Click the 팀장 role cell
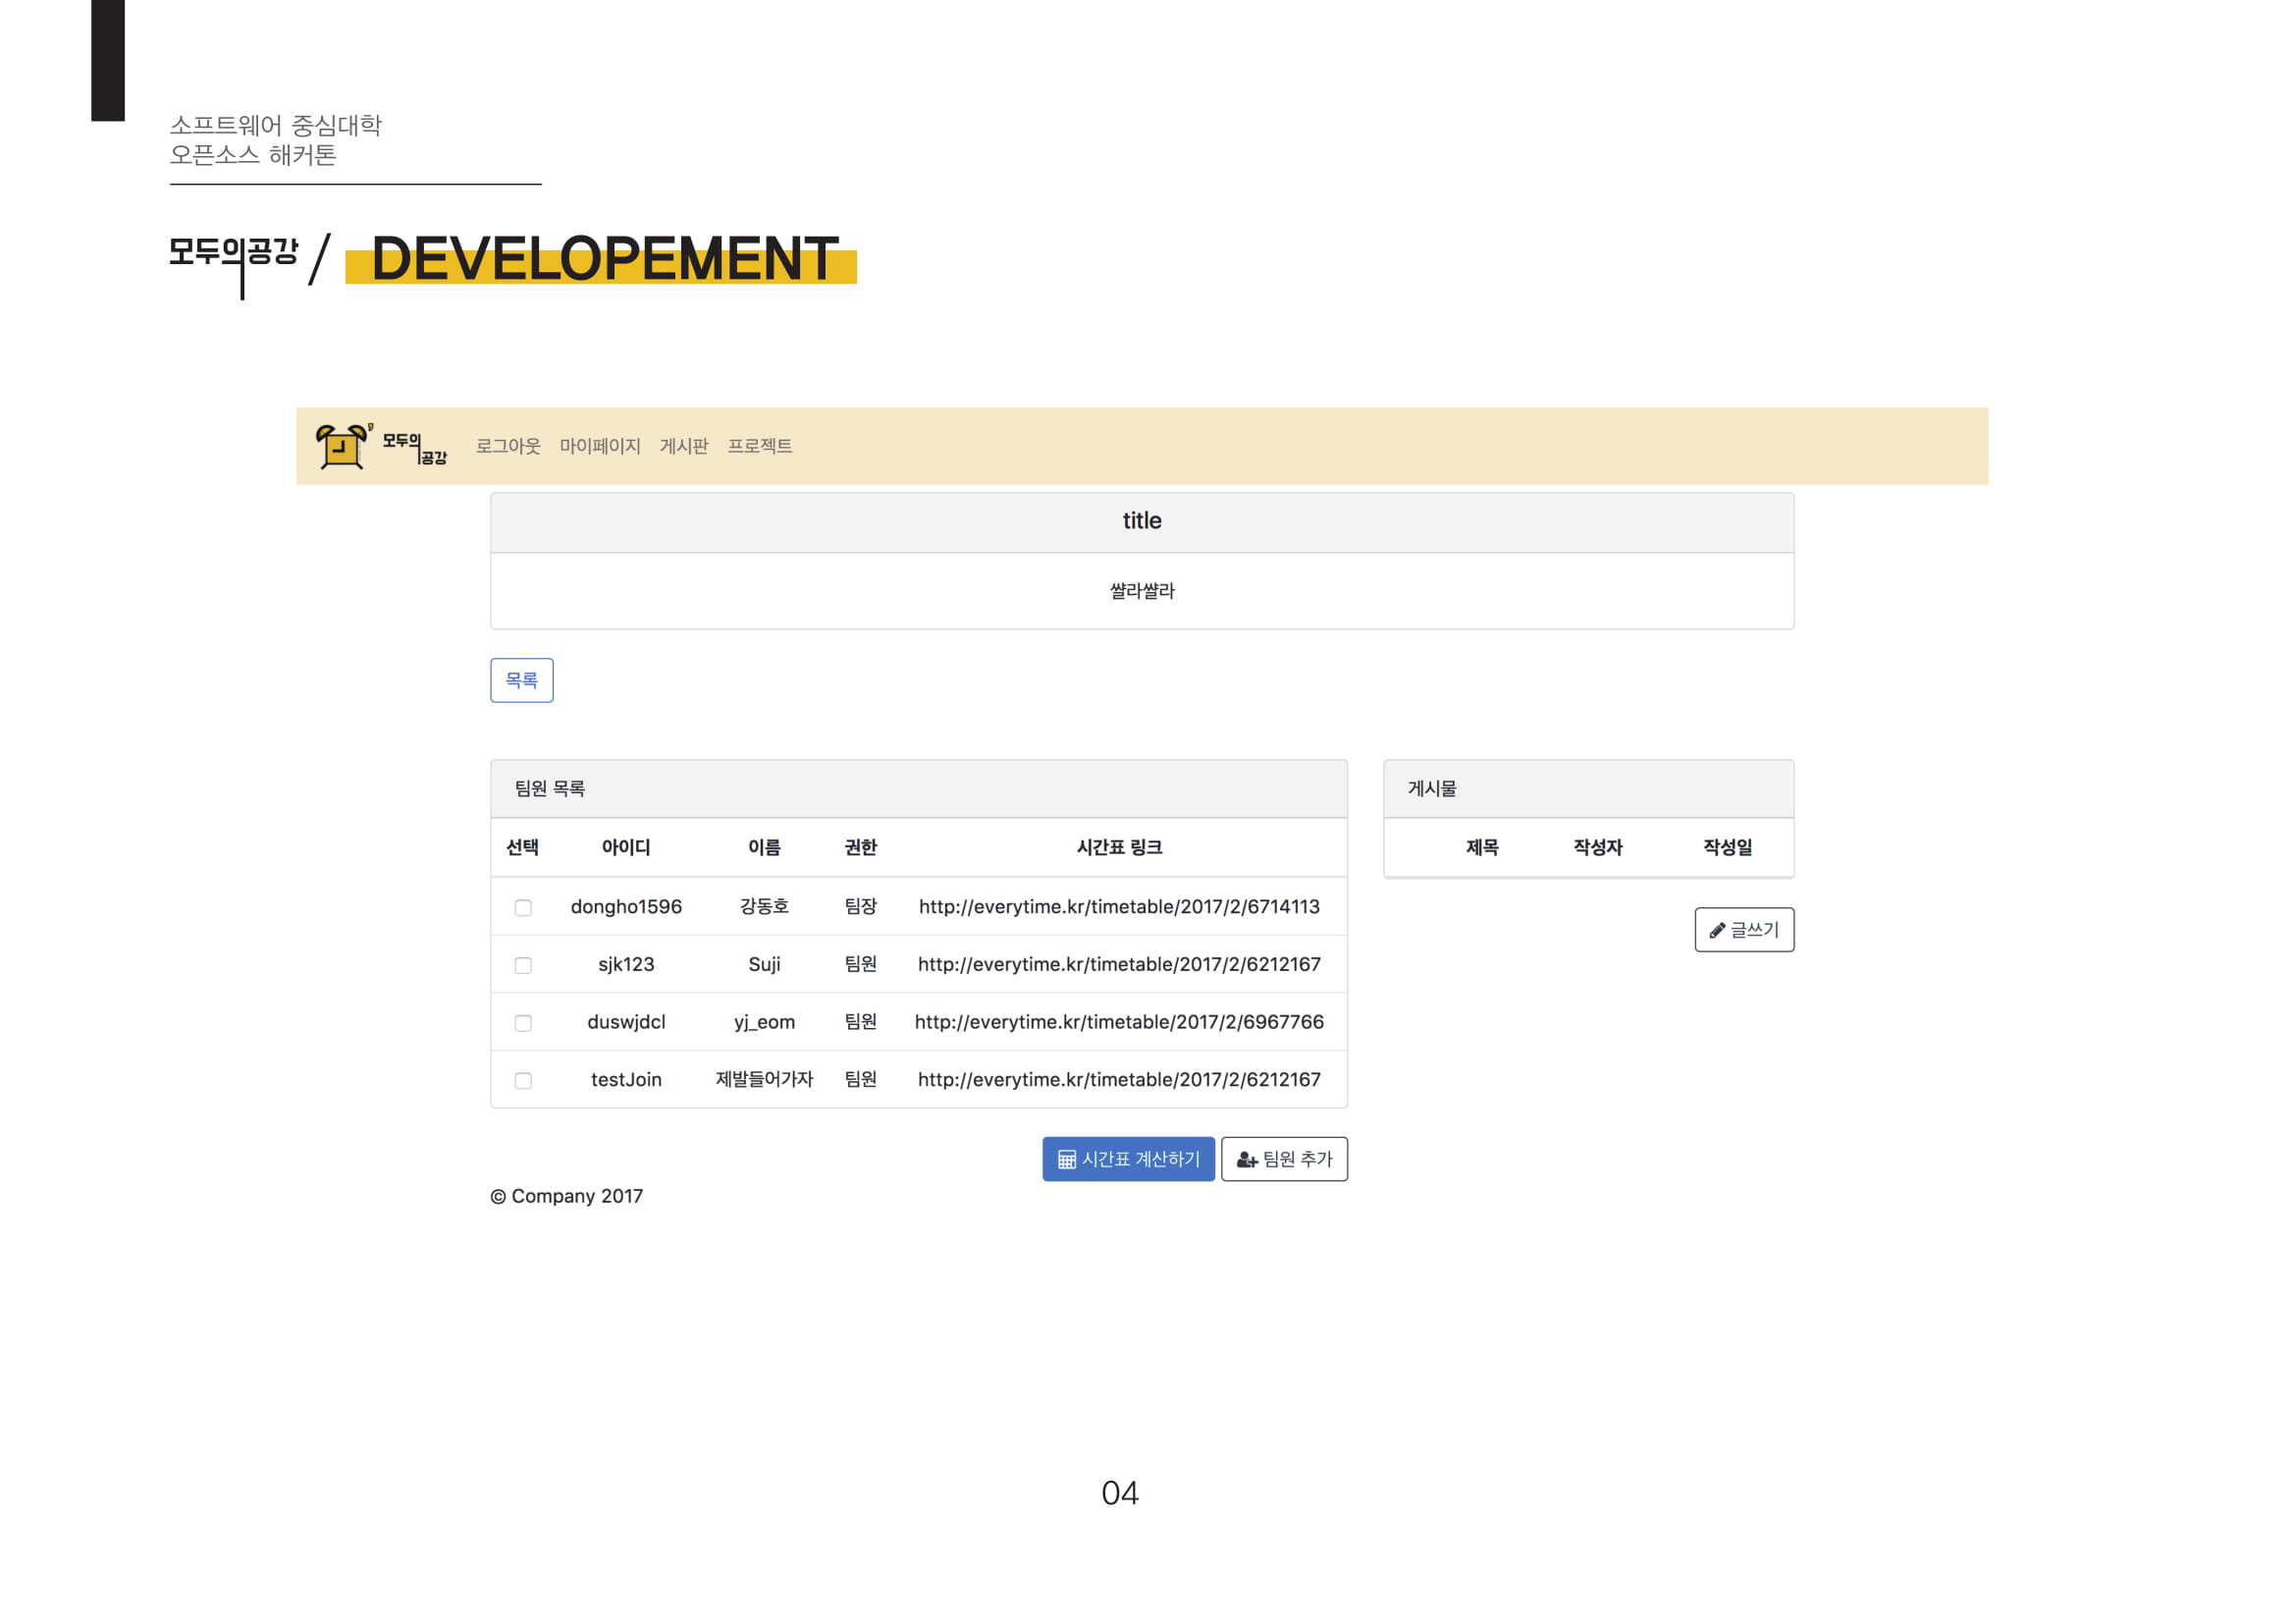The width and height of the screenshot is (2296, 1624). coord(861,907)
